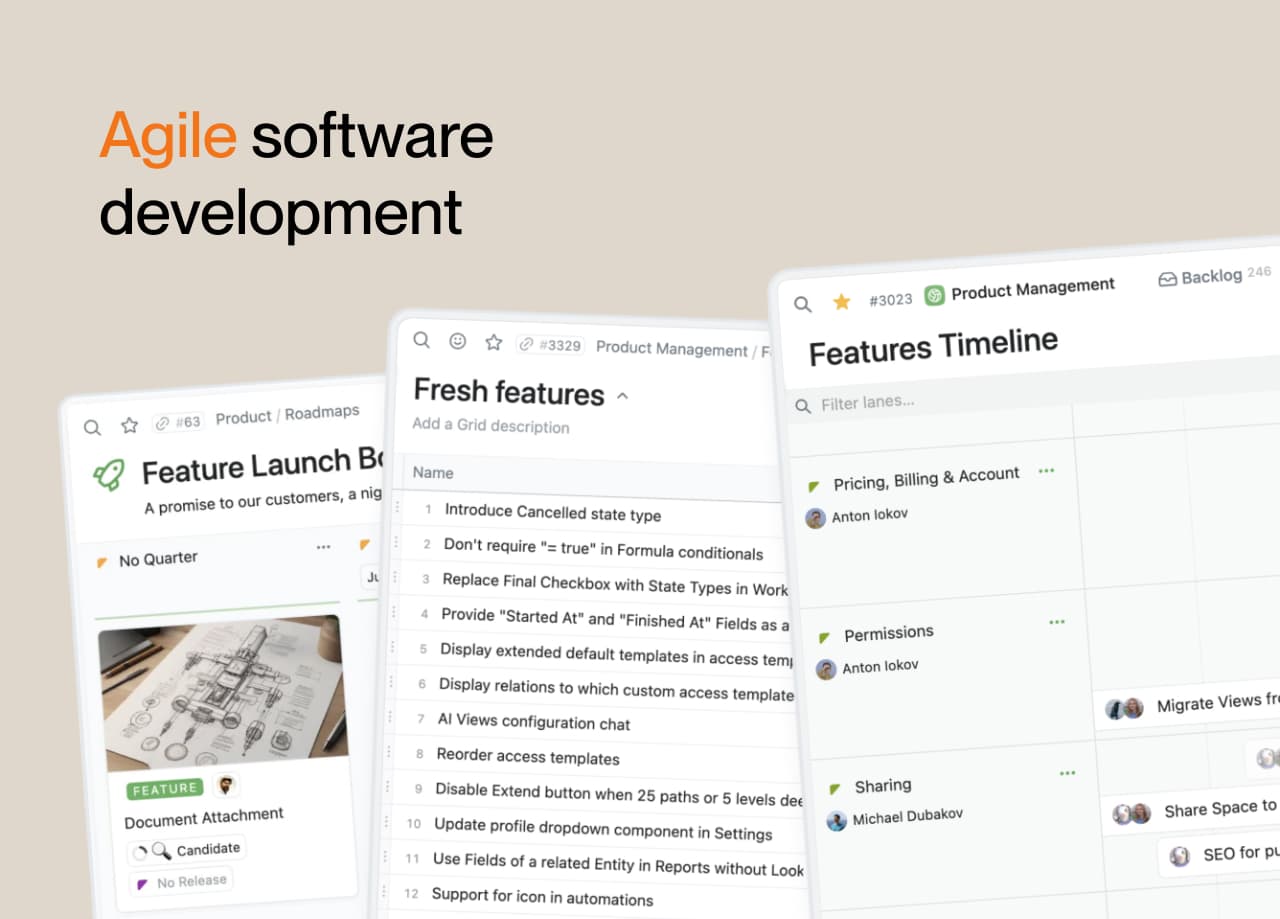1280x919 pixels.
Task: Open row Use Fields of a related Entity
Action: click(x=618, y=865)
